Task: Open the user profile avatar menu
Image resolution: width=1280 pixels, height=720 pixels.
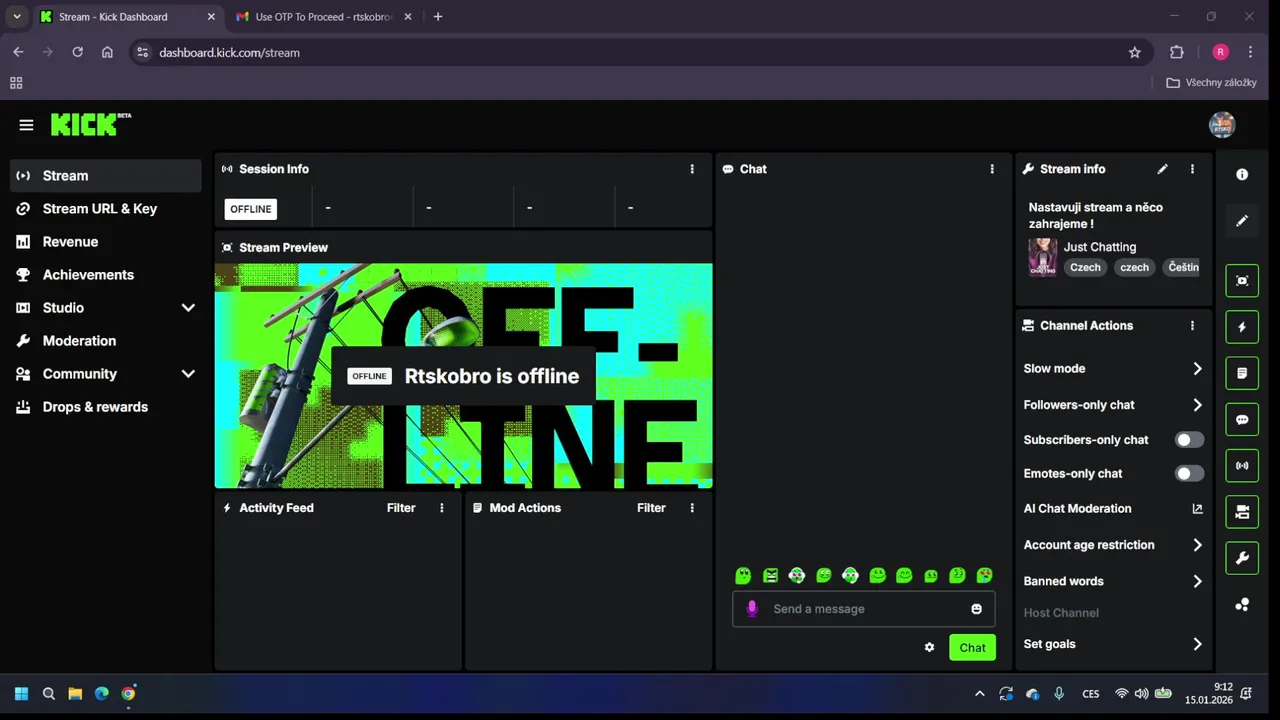Action: pos(1222,125)
